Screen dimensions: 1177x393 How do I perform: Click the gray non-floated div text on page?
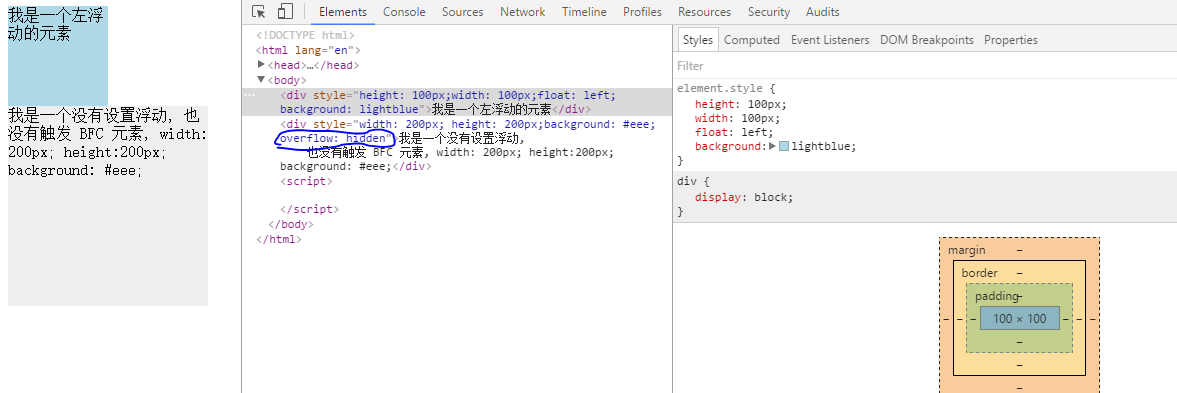pyautogui.click(x=107, y=143)
